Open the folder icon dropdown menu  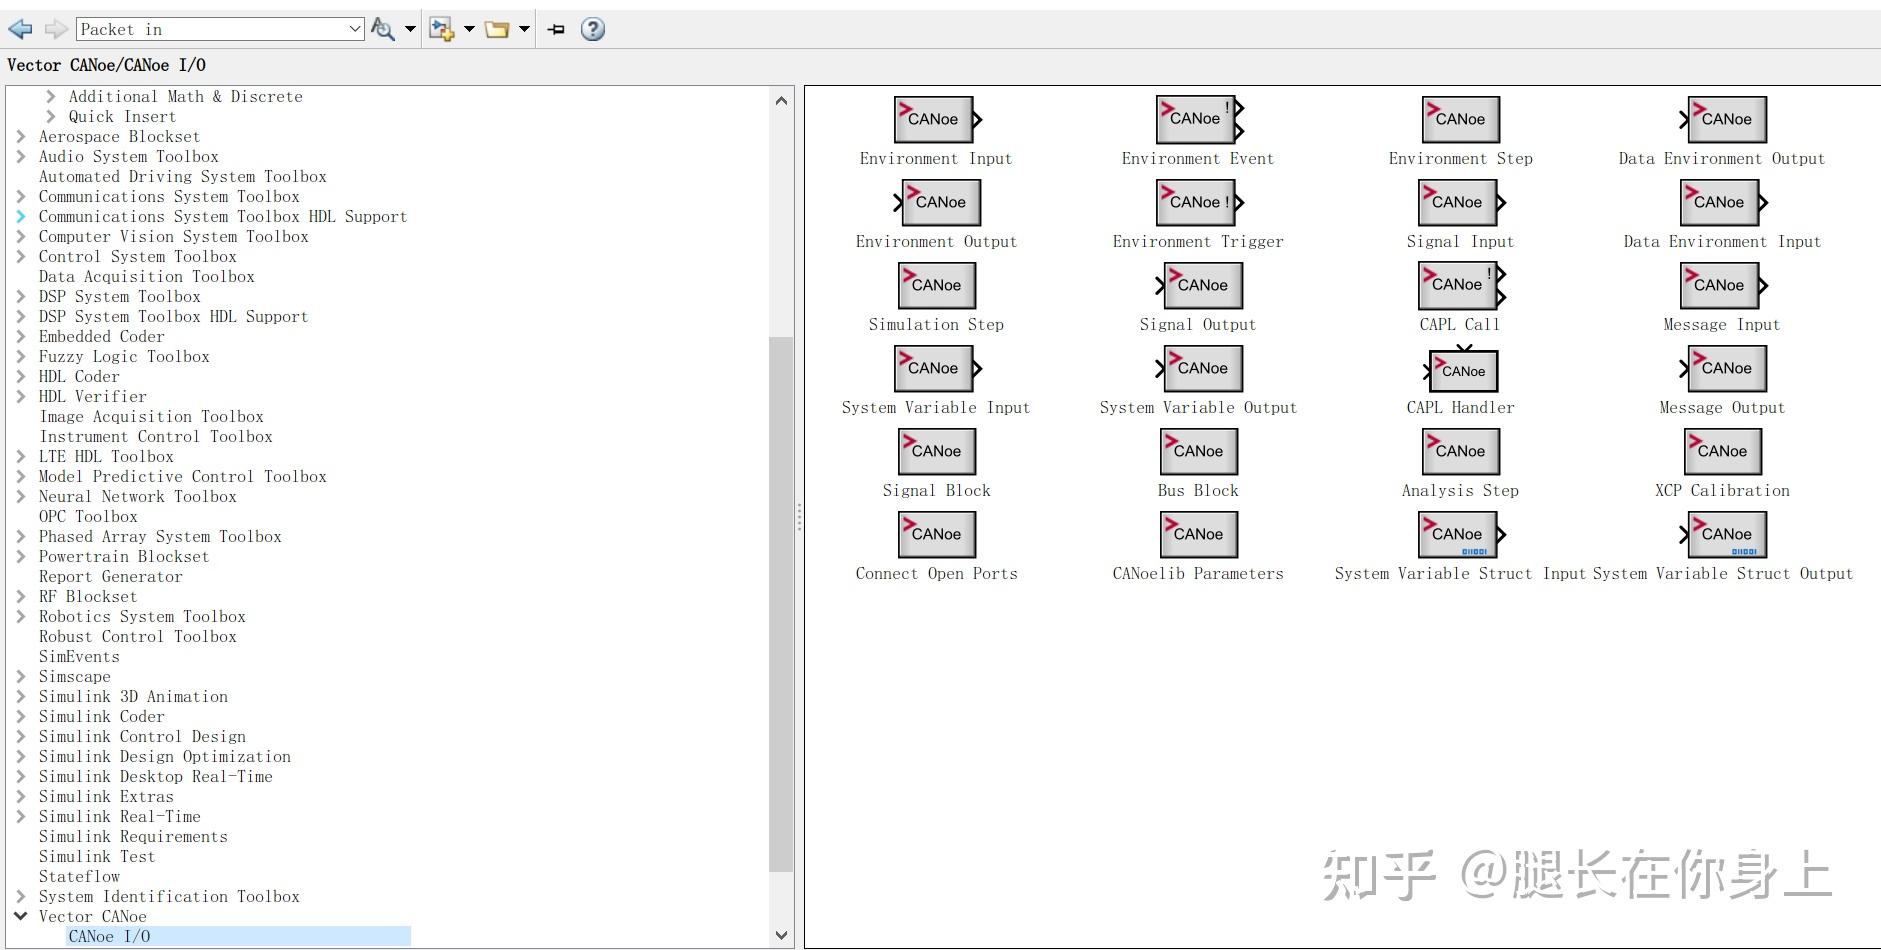524,29
